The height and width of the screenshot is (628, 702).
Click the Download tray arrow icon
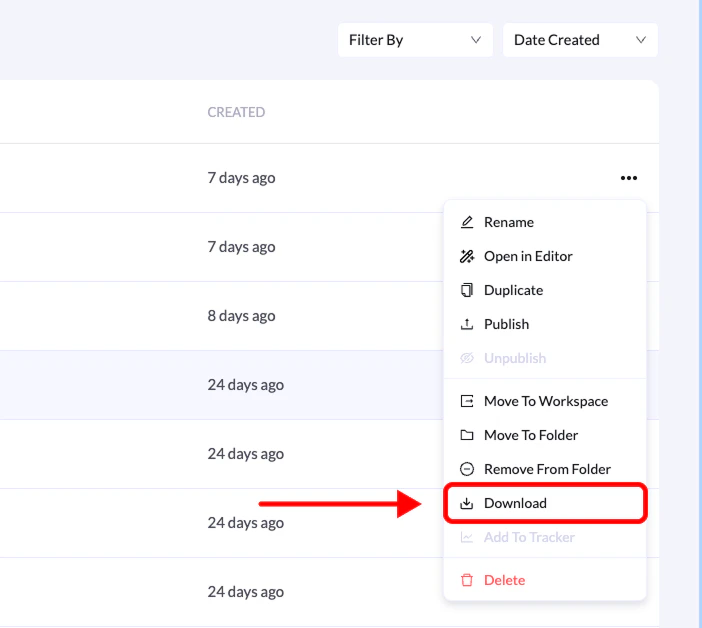click(x=466, y=503)
